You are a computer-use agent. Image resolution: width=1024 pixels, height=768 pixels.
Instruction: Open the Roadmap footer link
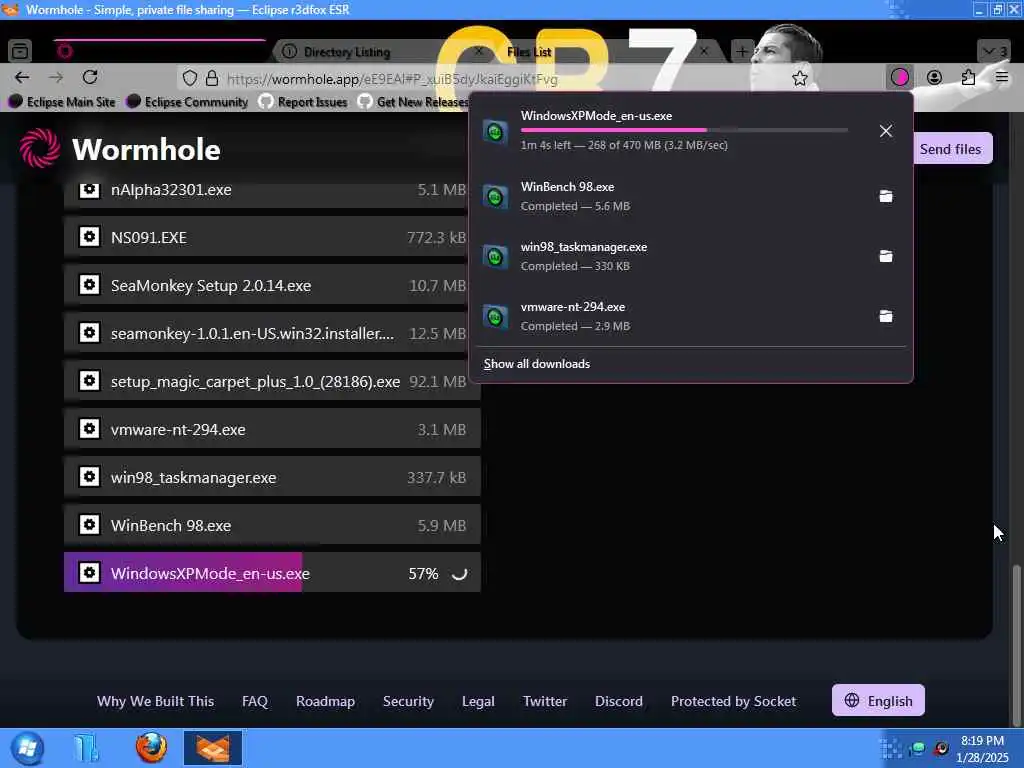[325, 701]
